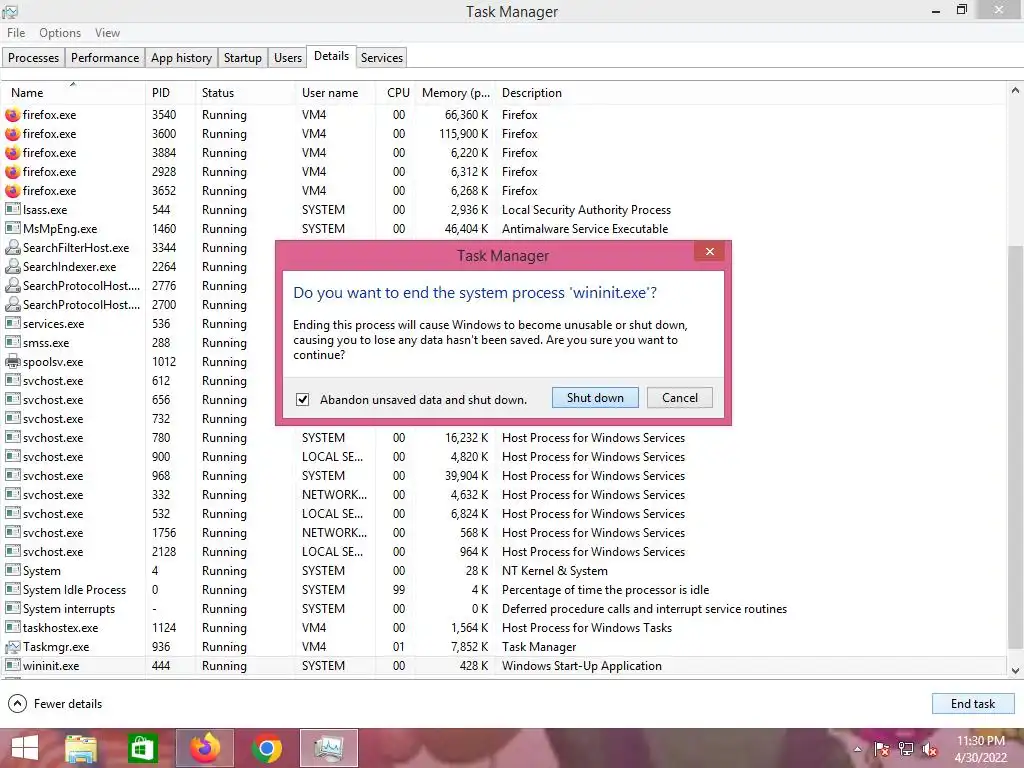Click the scrollbar down arrow
This screenshot has height=768, width=1024.
point(1015,670)
